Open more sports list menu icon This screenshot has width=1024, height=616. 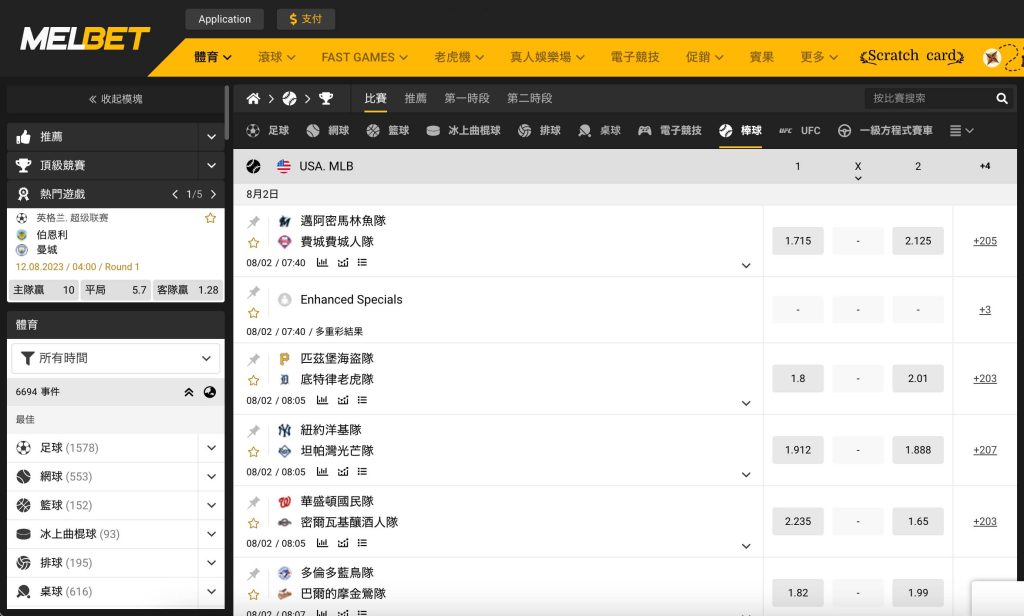click(961, 131)
